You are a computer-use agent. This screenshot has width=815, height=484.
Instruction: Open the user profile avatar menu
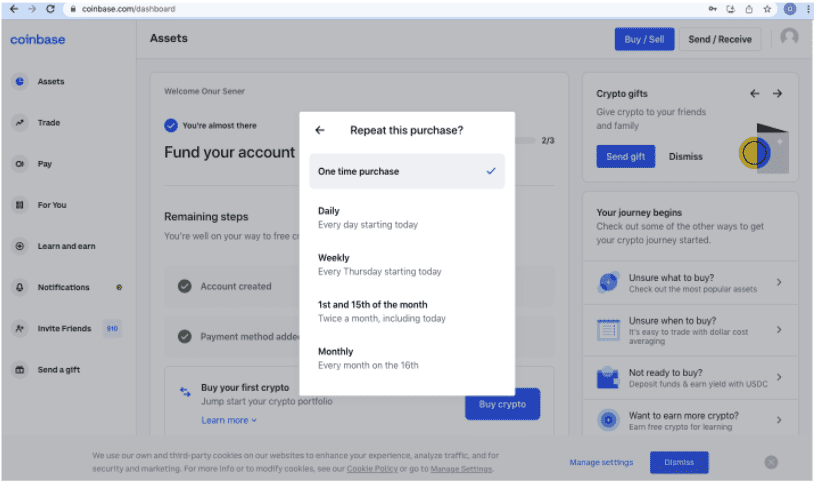pos(789,37)
